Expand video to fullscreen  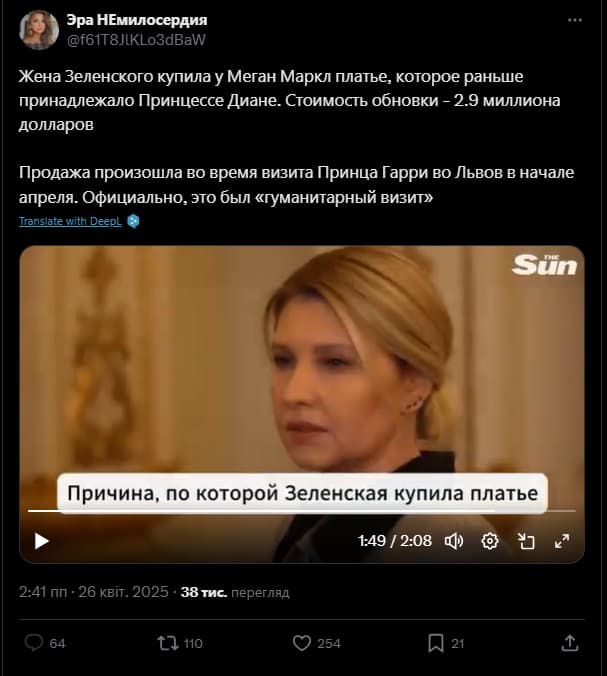[562, 541]
